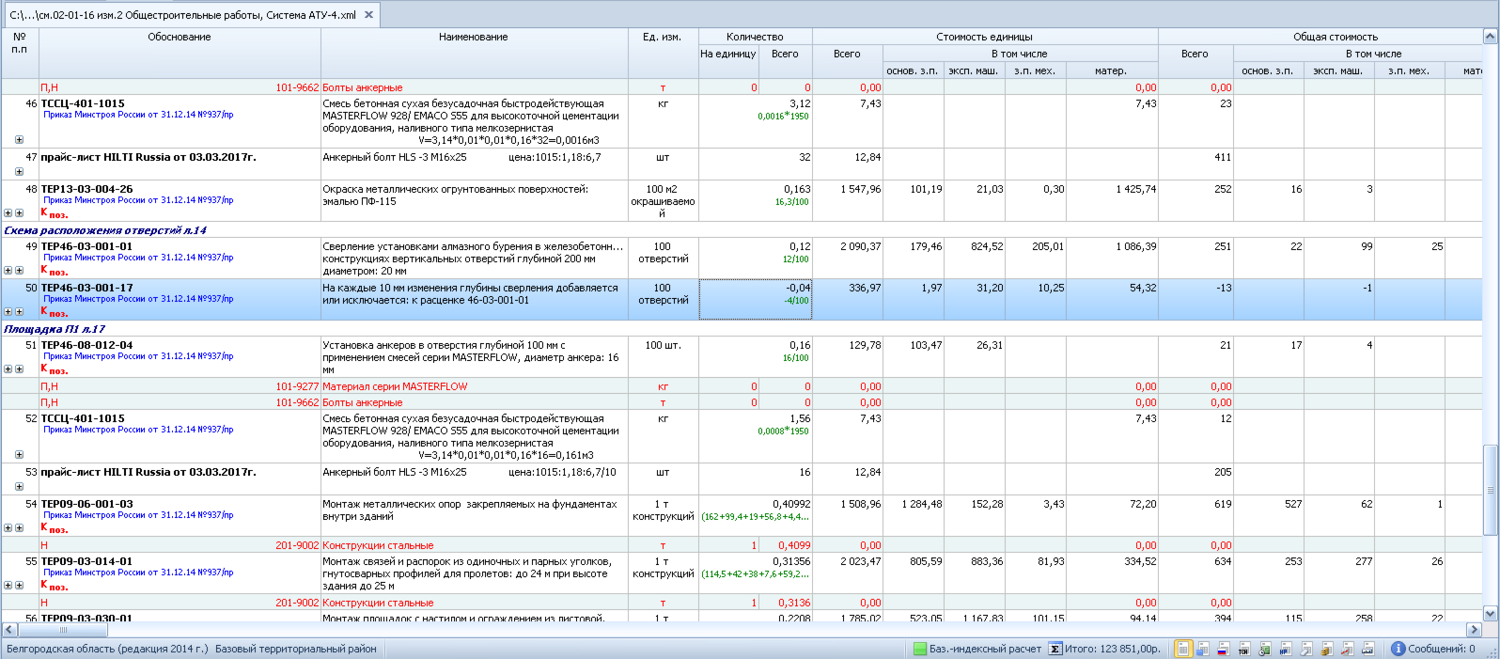
Task: Toggle the green Баз.-индексный расчет indicator
Action: pyautogui.click(x=919, y=649)
